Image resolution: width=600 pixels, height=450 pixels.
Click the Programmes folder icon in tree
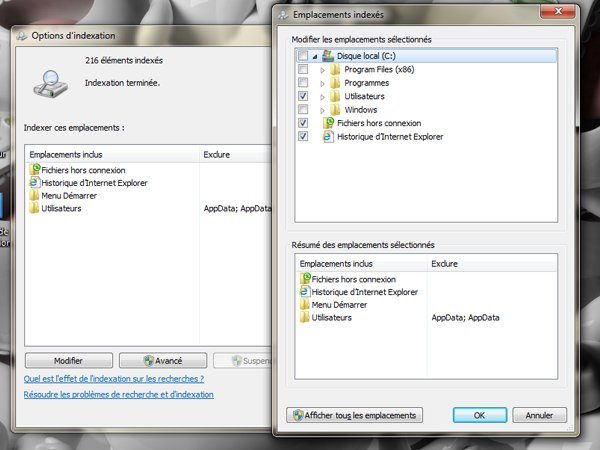pos(335,83)
